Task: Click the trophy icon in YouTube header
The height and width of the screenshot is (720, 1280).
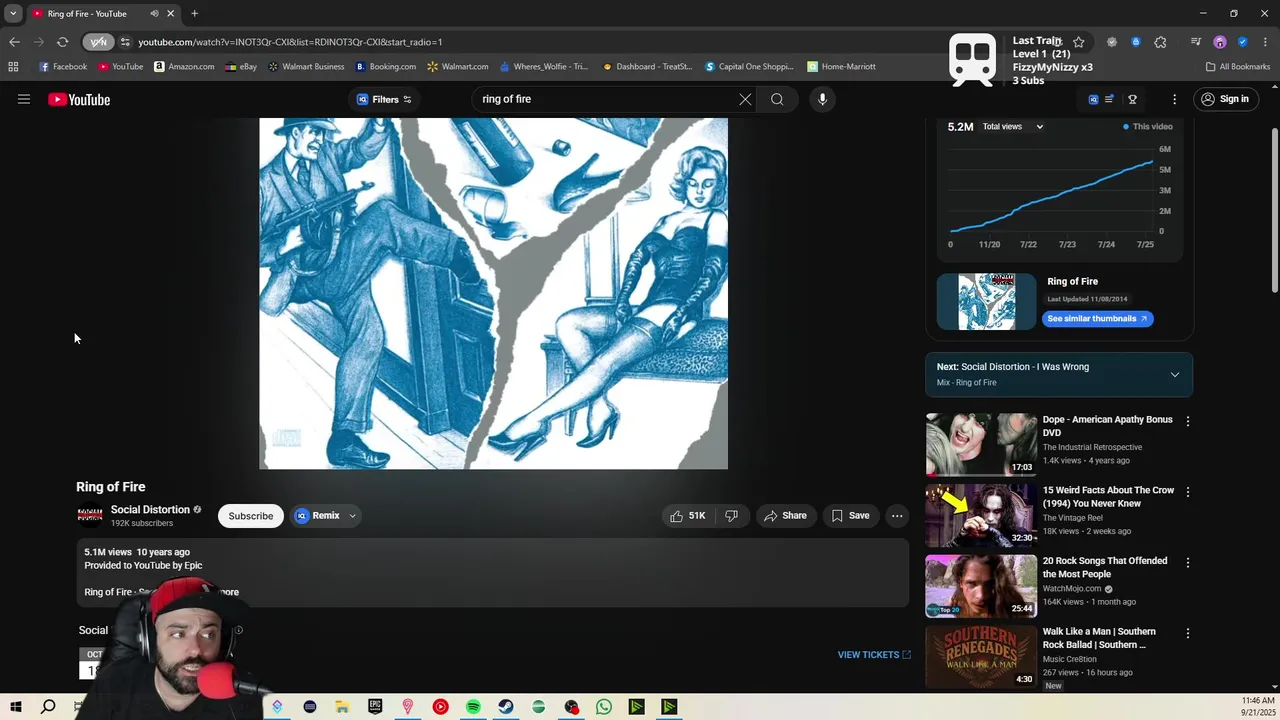Action: pyautogui.click(x=1132, y=99)
